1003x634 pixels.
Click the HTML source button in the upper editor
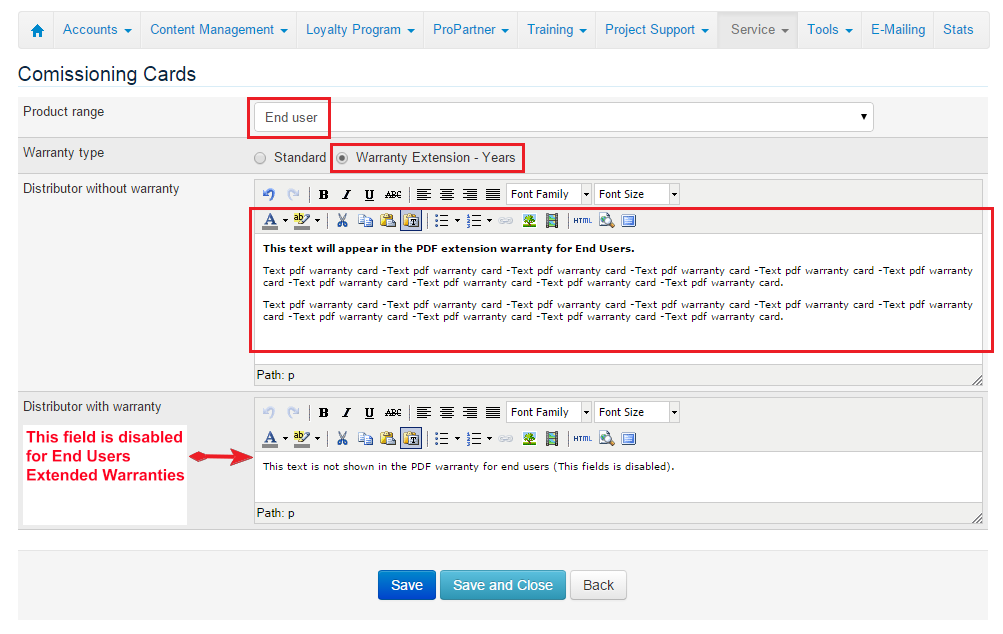coord(583,220)
